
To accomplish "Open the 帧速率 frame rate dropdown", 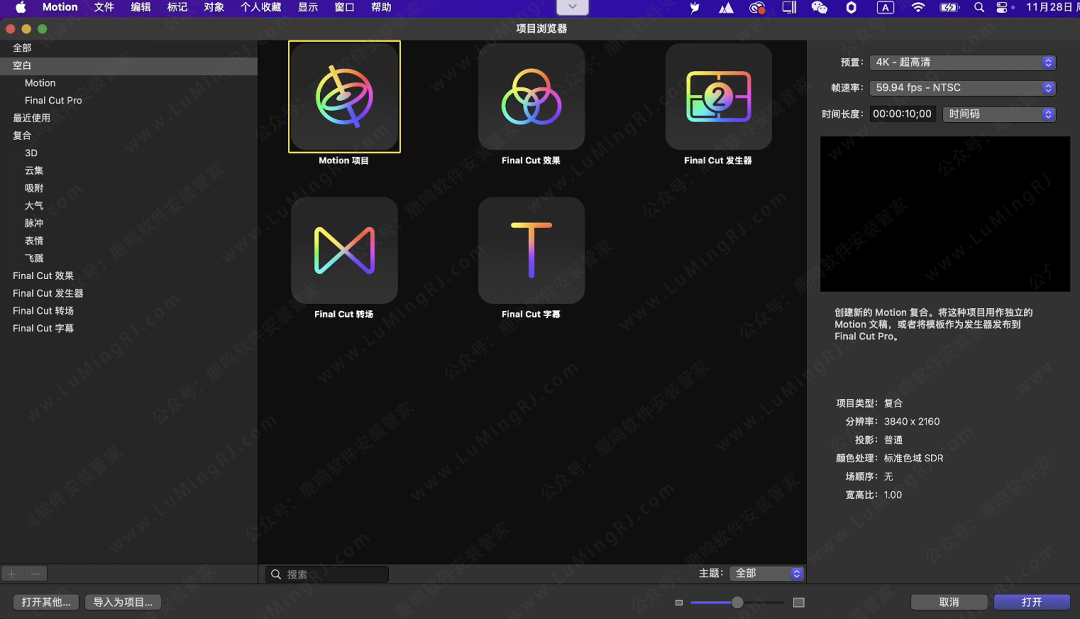I will click(x=963, y=88).
